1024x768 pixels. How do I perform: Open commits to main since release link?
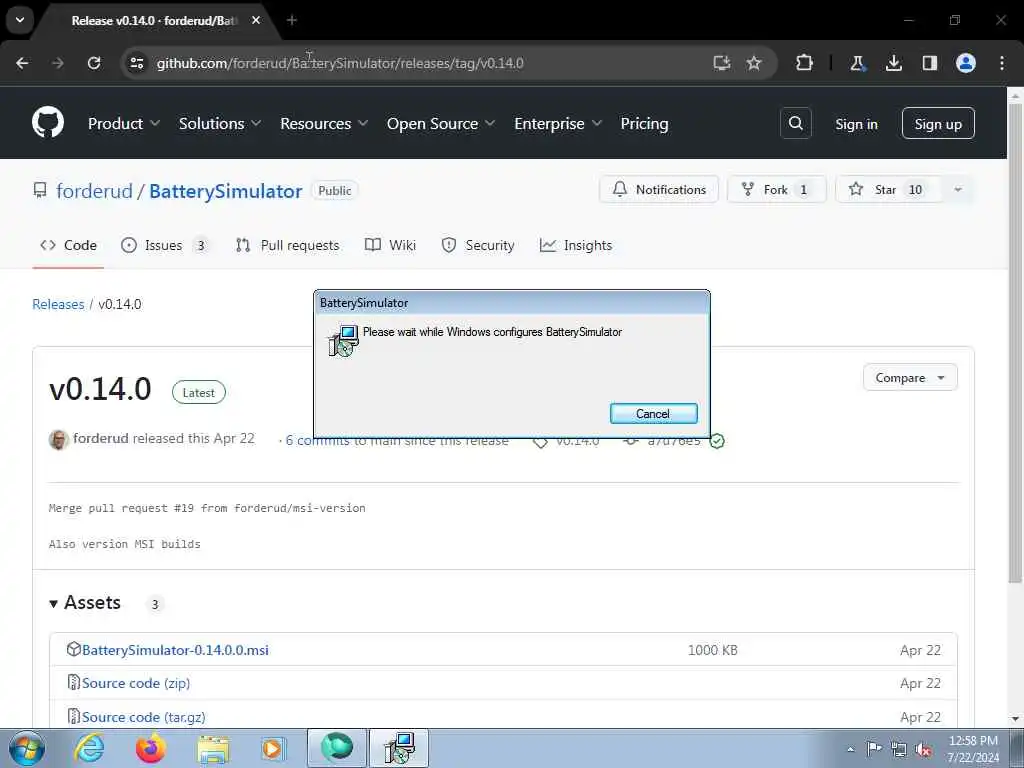tap(397, 441)
